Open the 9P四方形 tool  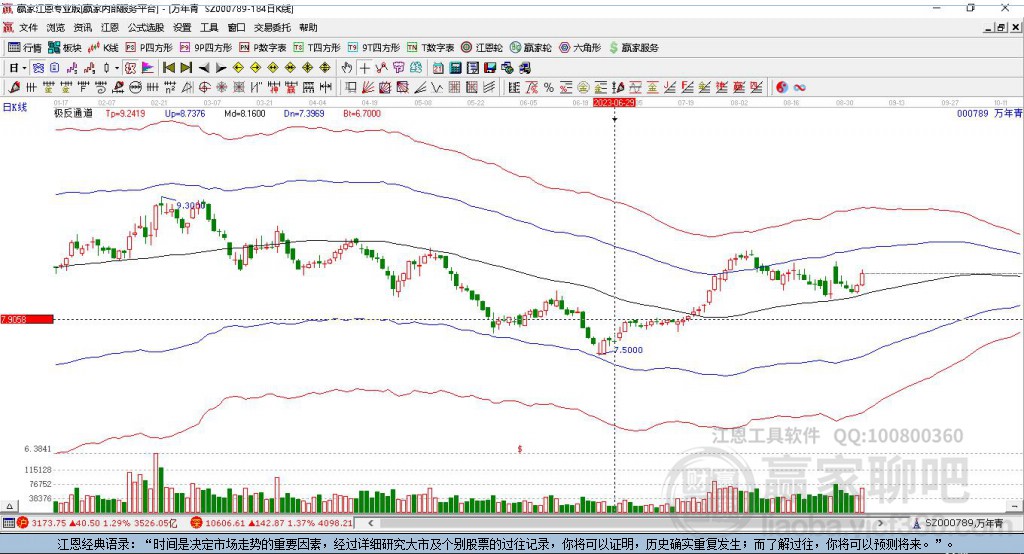206,48
